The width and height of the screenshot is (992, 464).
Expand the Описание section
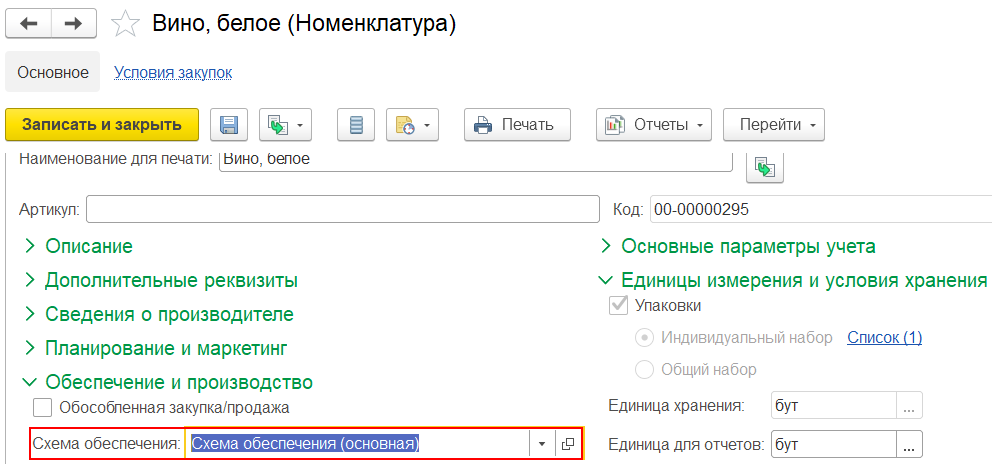click(x=88, y=246)
